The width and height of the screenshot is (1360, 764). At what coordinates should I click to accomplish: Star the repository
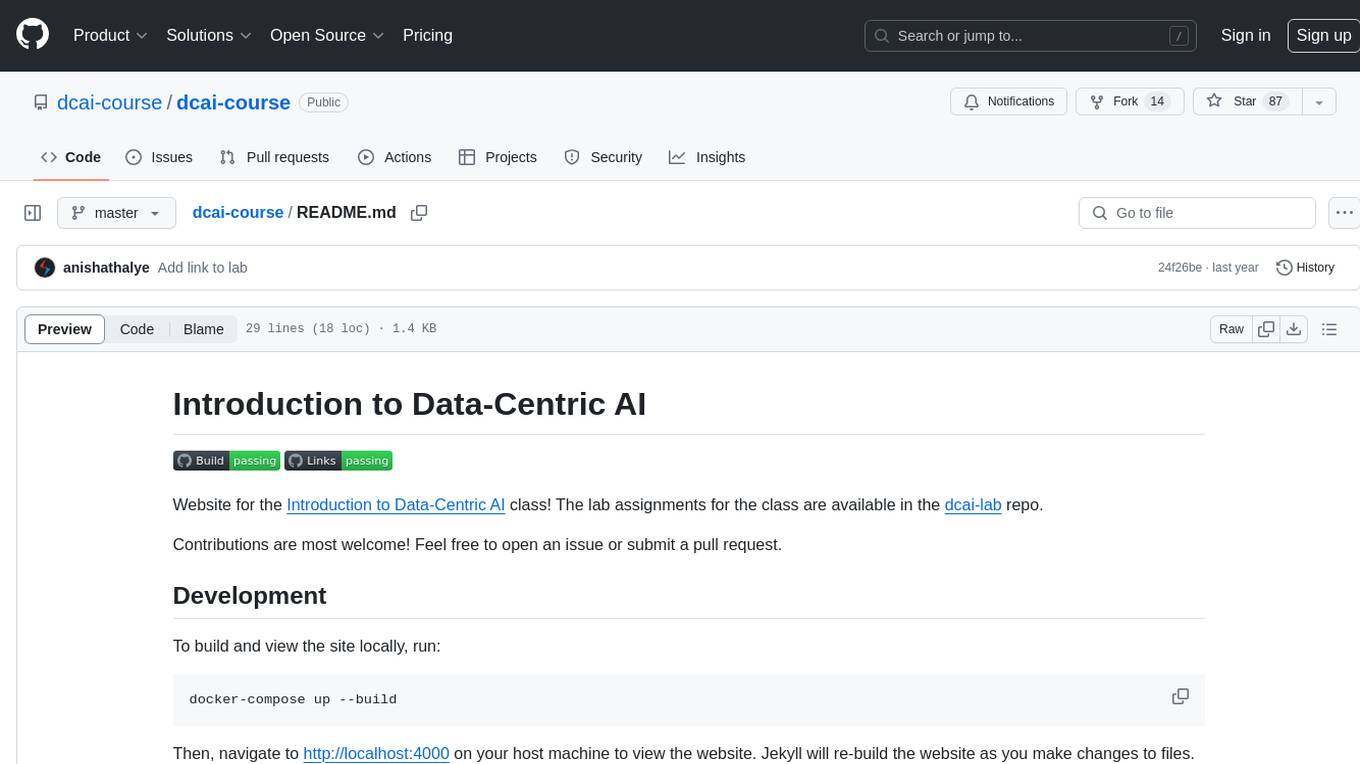pos(1247,102)
